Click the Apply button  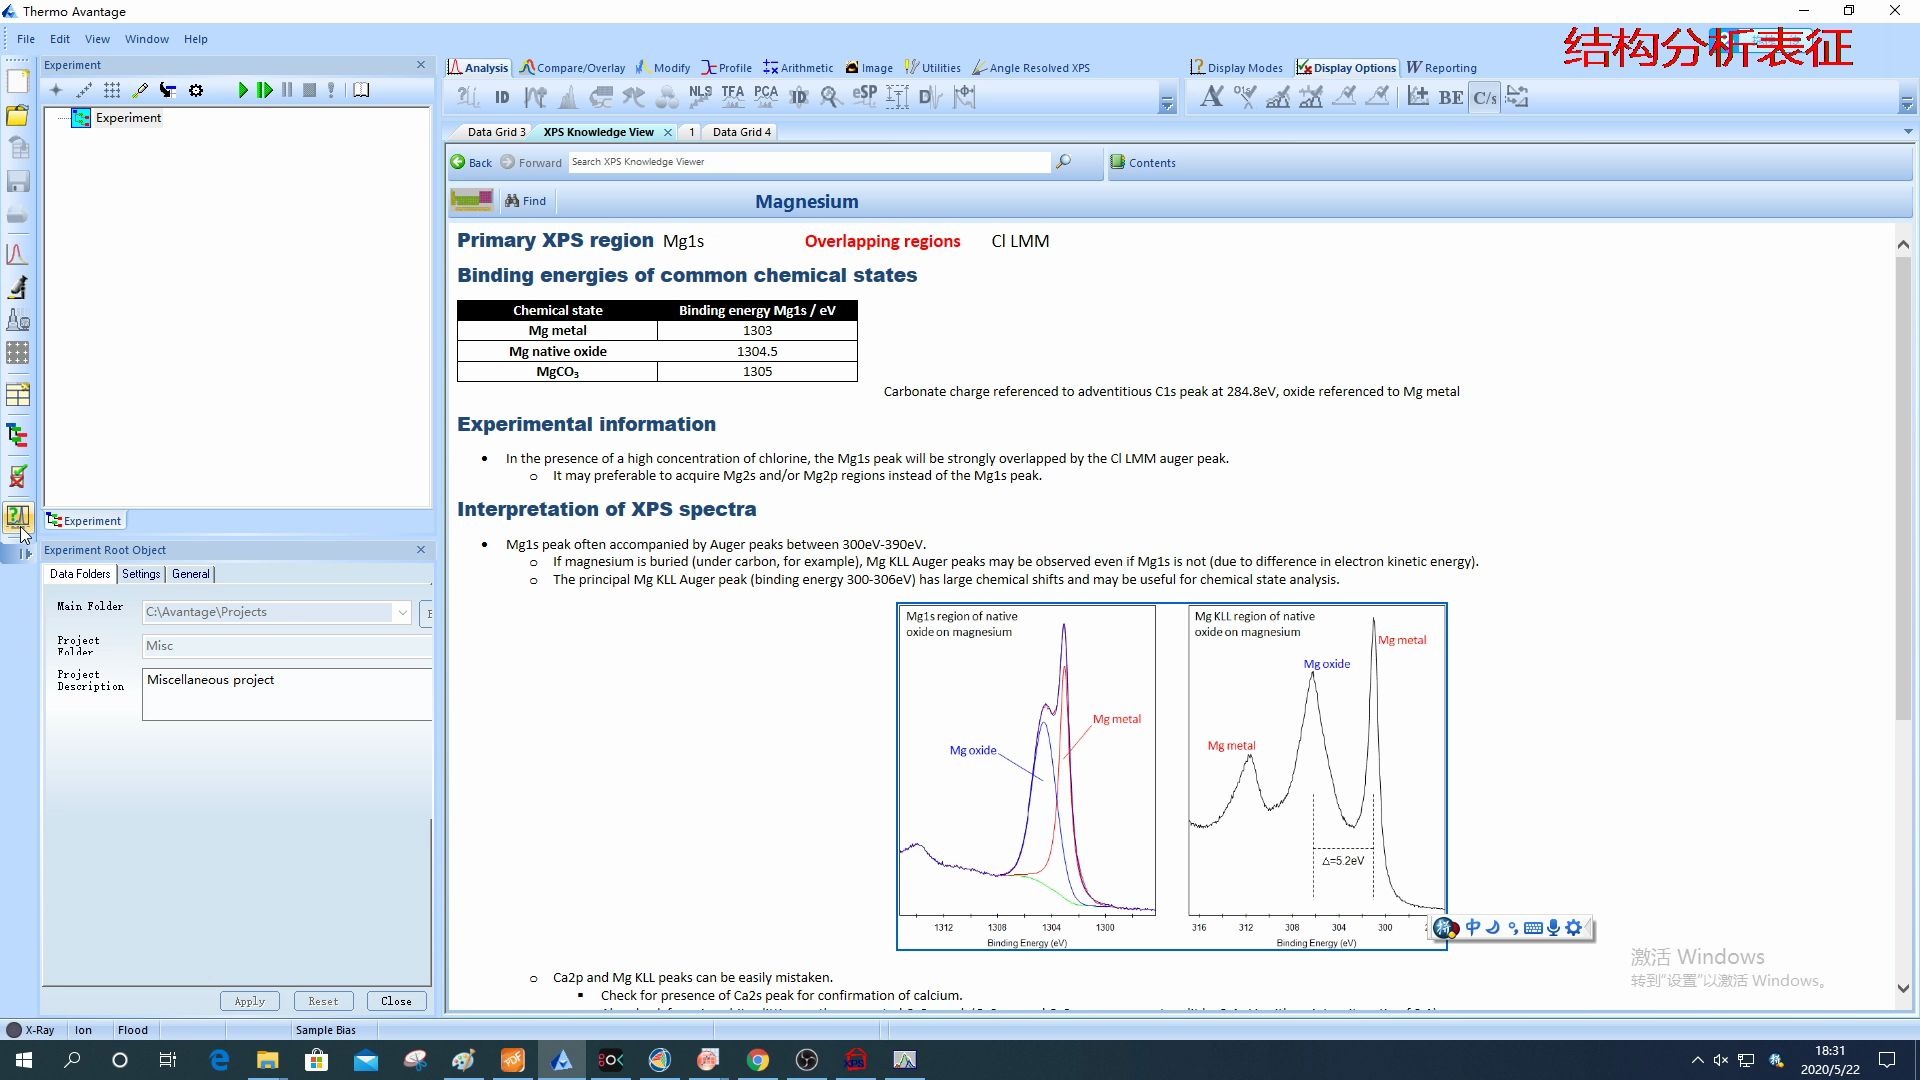click(249, 1001)
